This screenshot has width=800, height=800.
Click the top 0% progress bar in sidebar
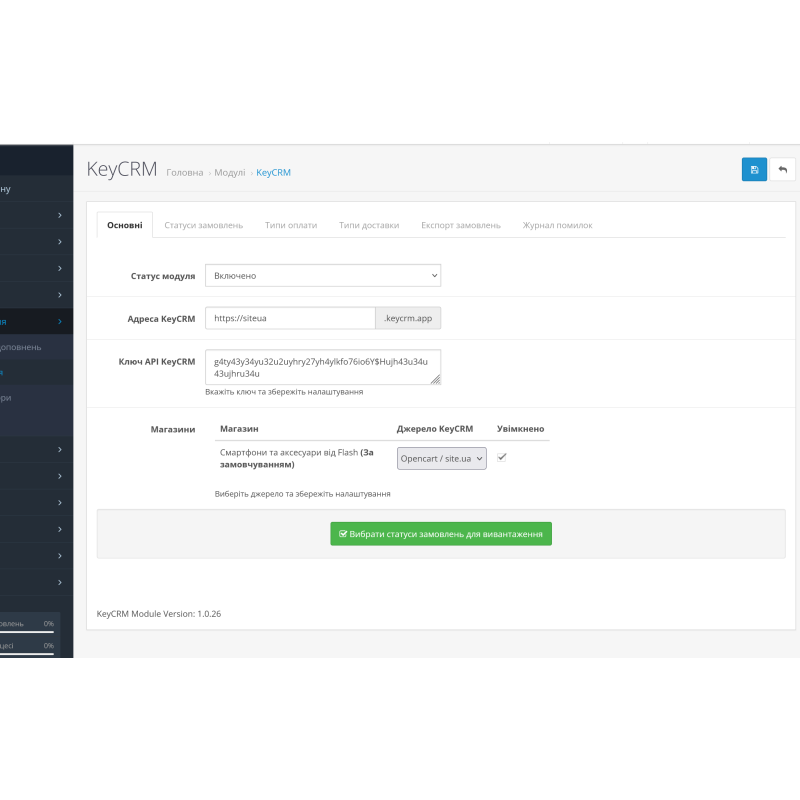coord(27,632)
